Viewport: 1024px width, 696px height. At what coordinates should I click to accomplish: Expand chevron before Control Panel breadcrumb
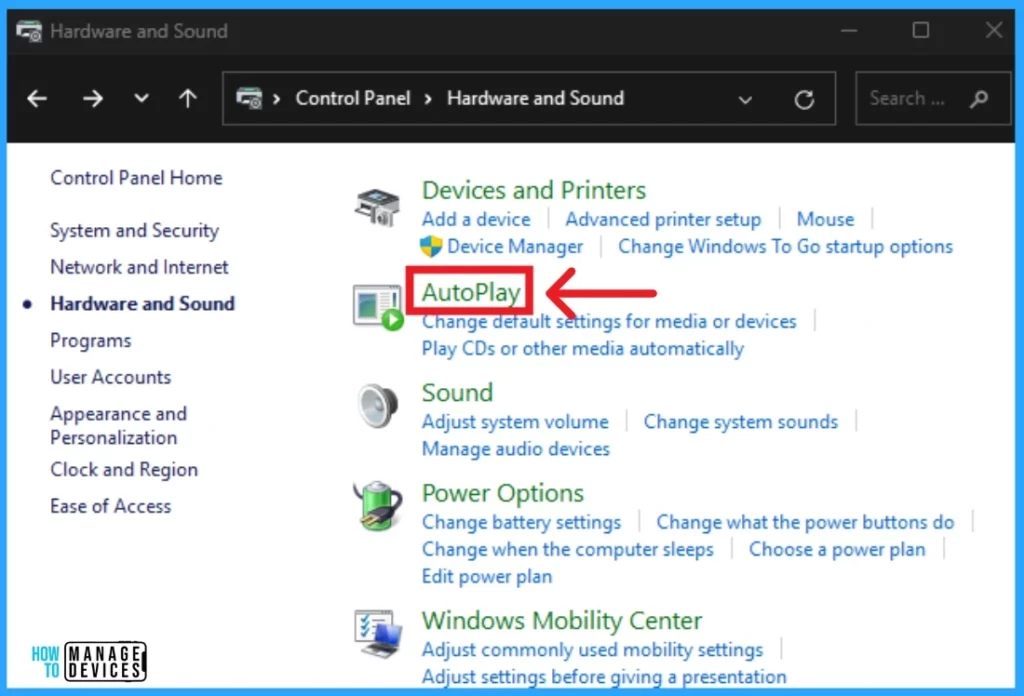(x=277, y=99)
